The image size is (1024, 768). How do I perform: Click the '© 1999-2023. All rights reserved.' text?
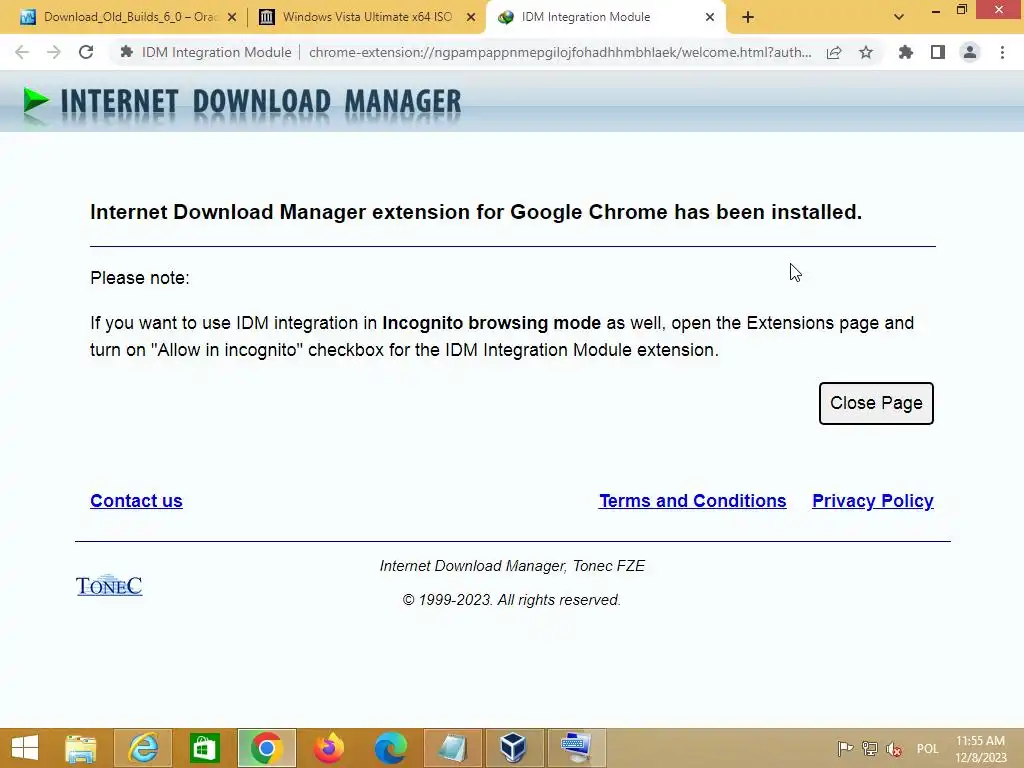[x=511, y=600]
